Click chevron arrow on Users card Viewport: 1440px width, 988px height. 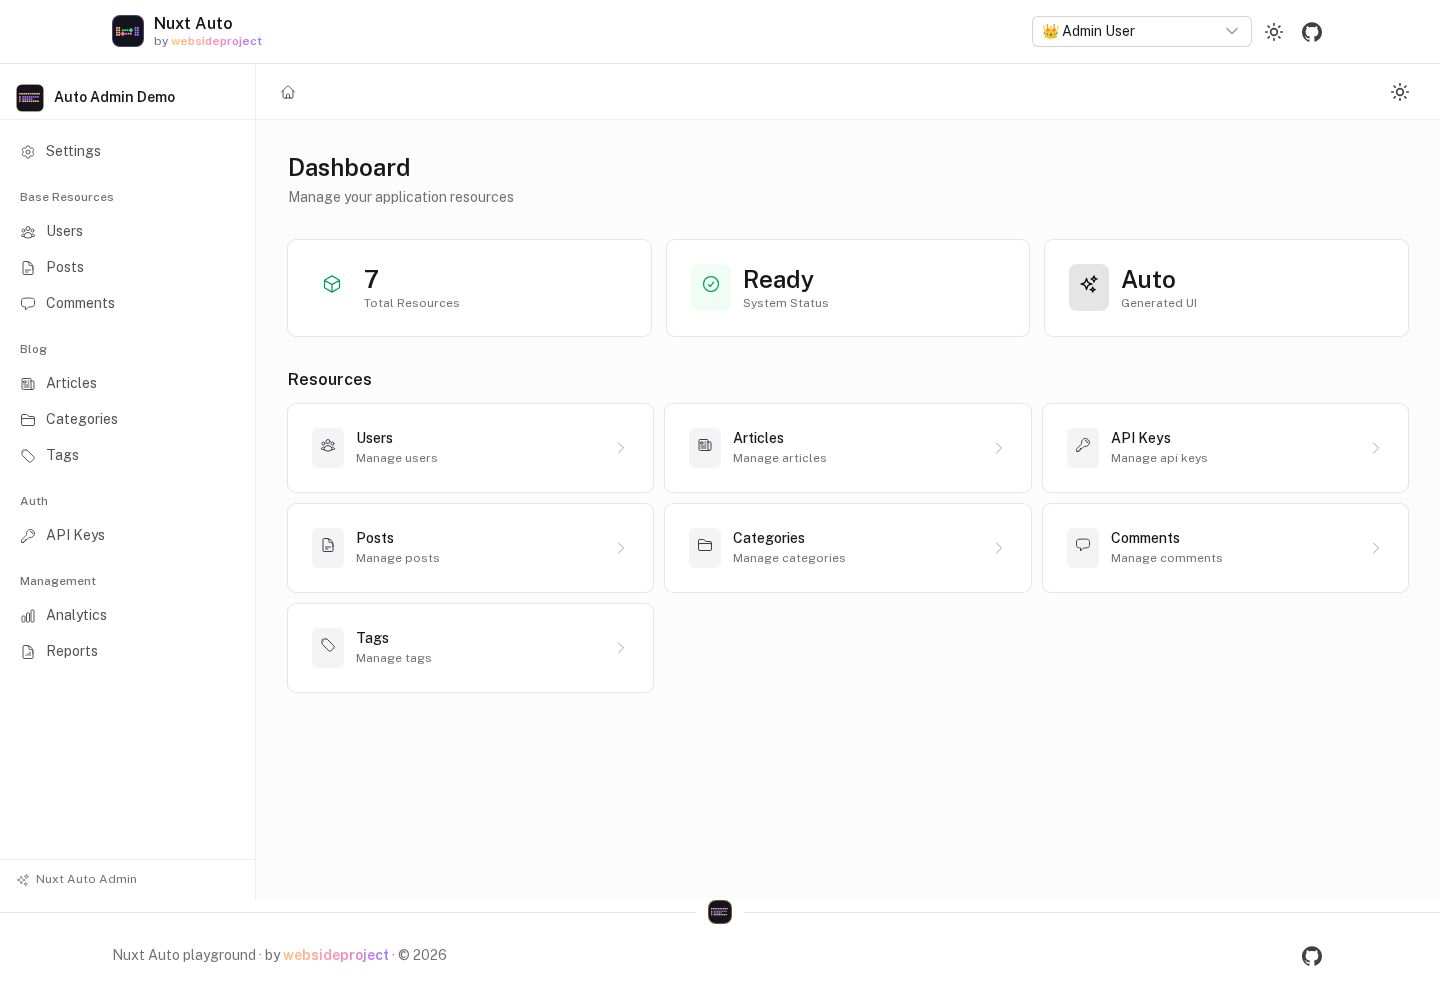(621, 448)
